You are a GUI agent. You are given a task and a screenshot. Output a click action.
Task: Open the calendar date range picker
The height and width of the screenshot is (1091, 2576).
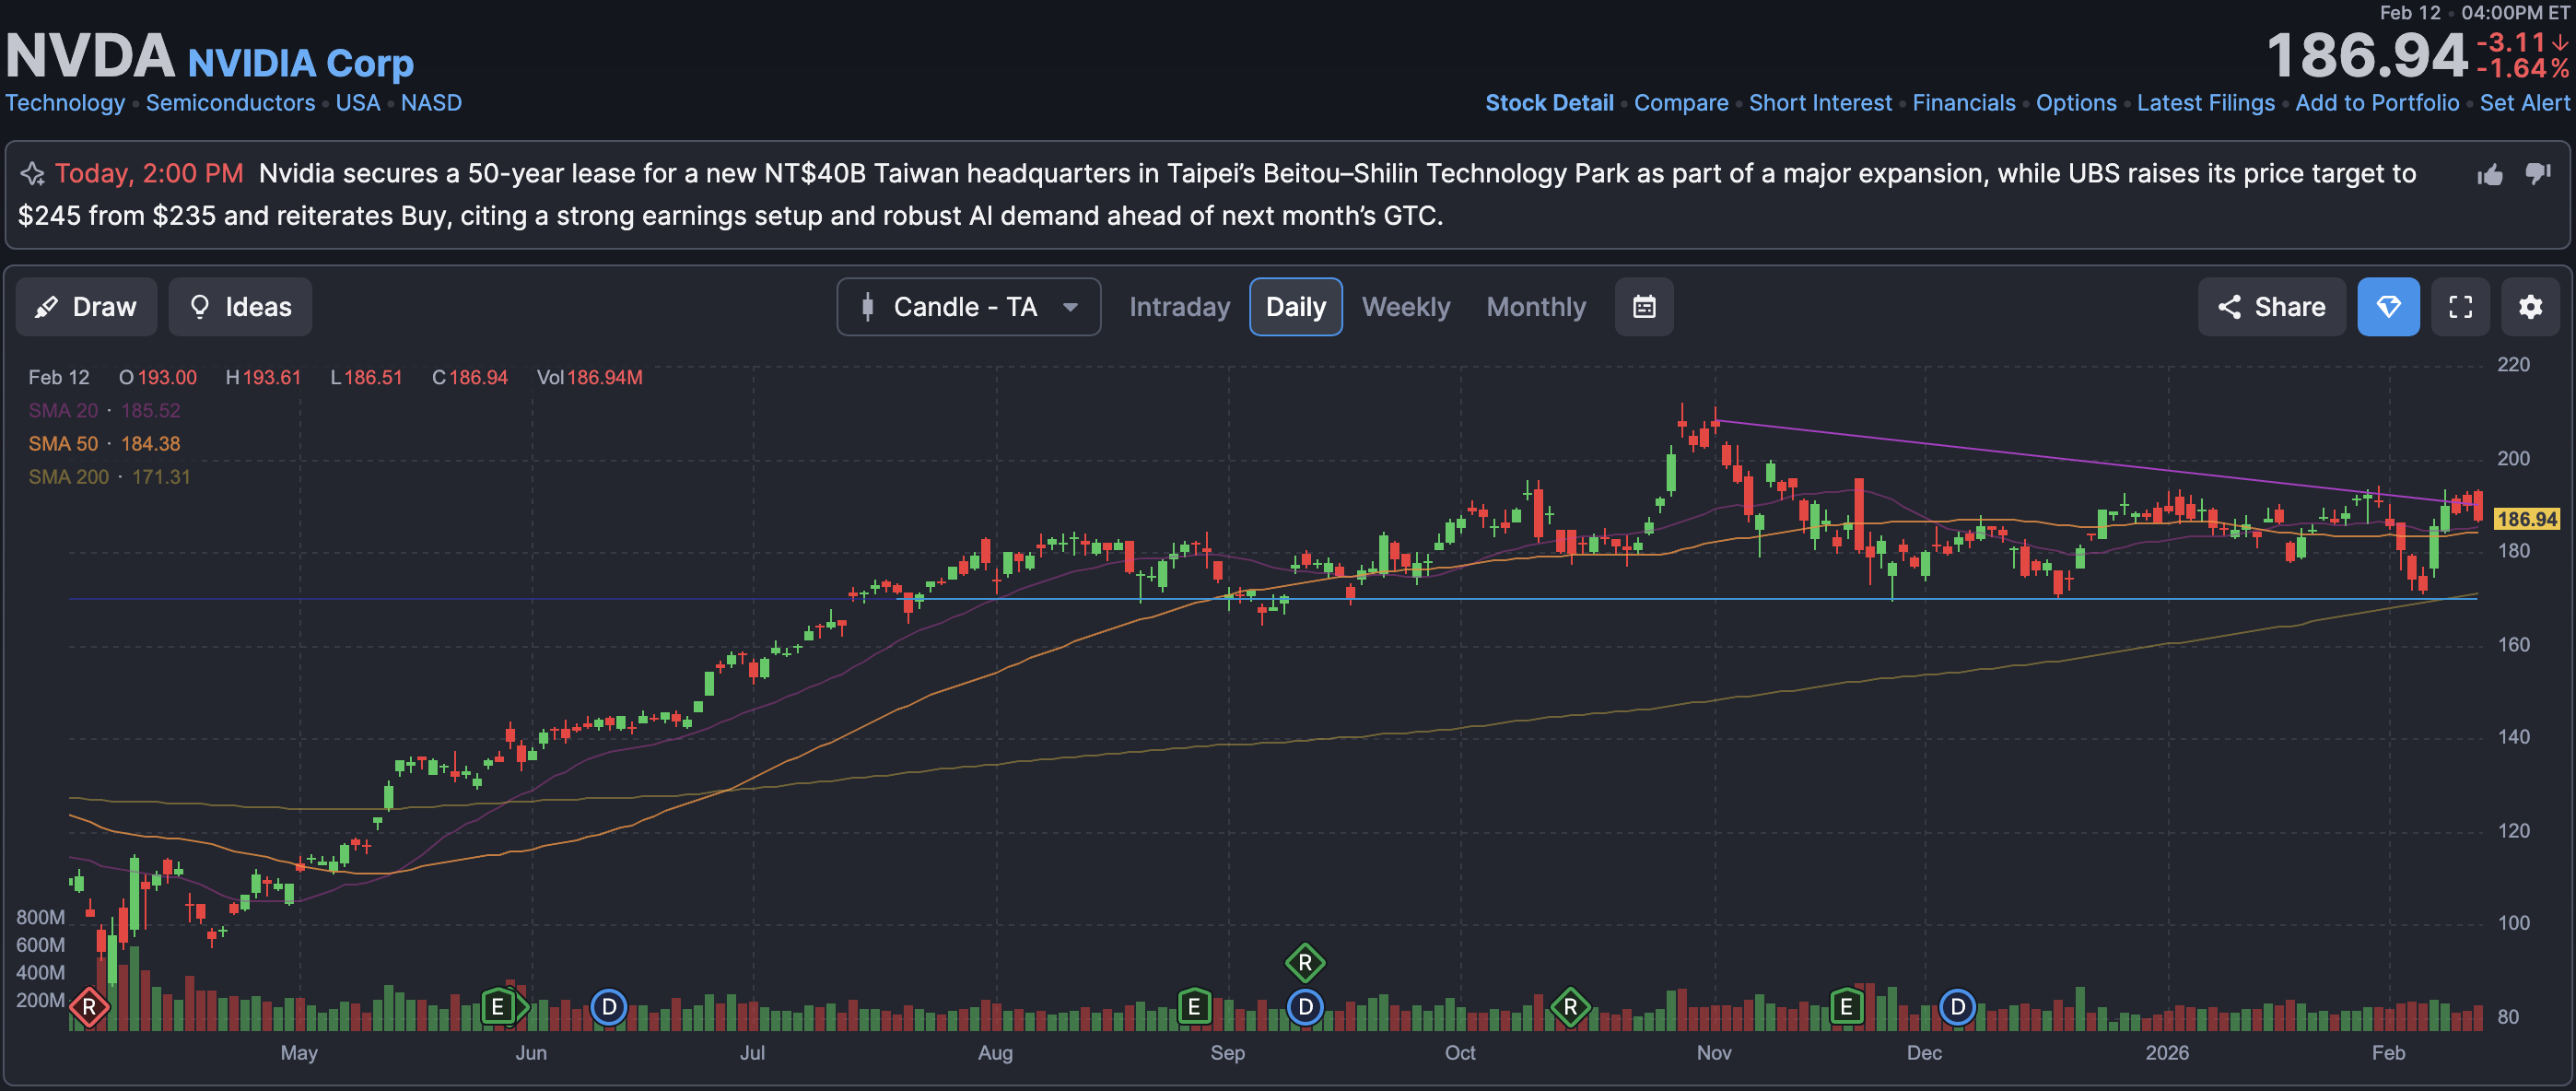click(x=1643, y=307)
